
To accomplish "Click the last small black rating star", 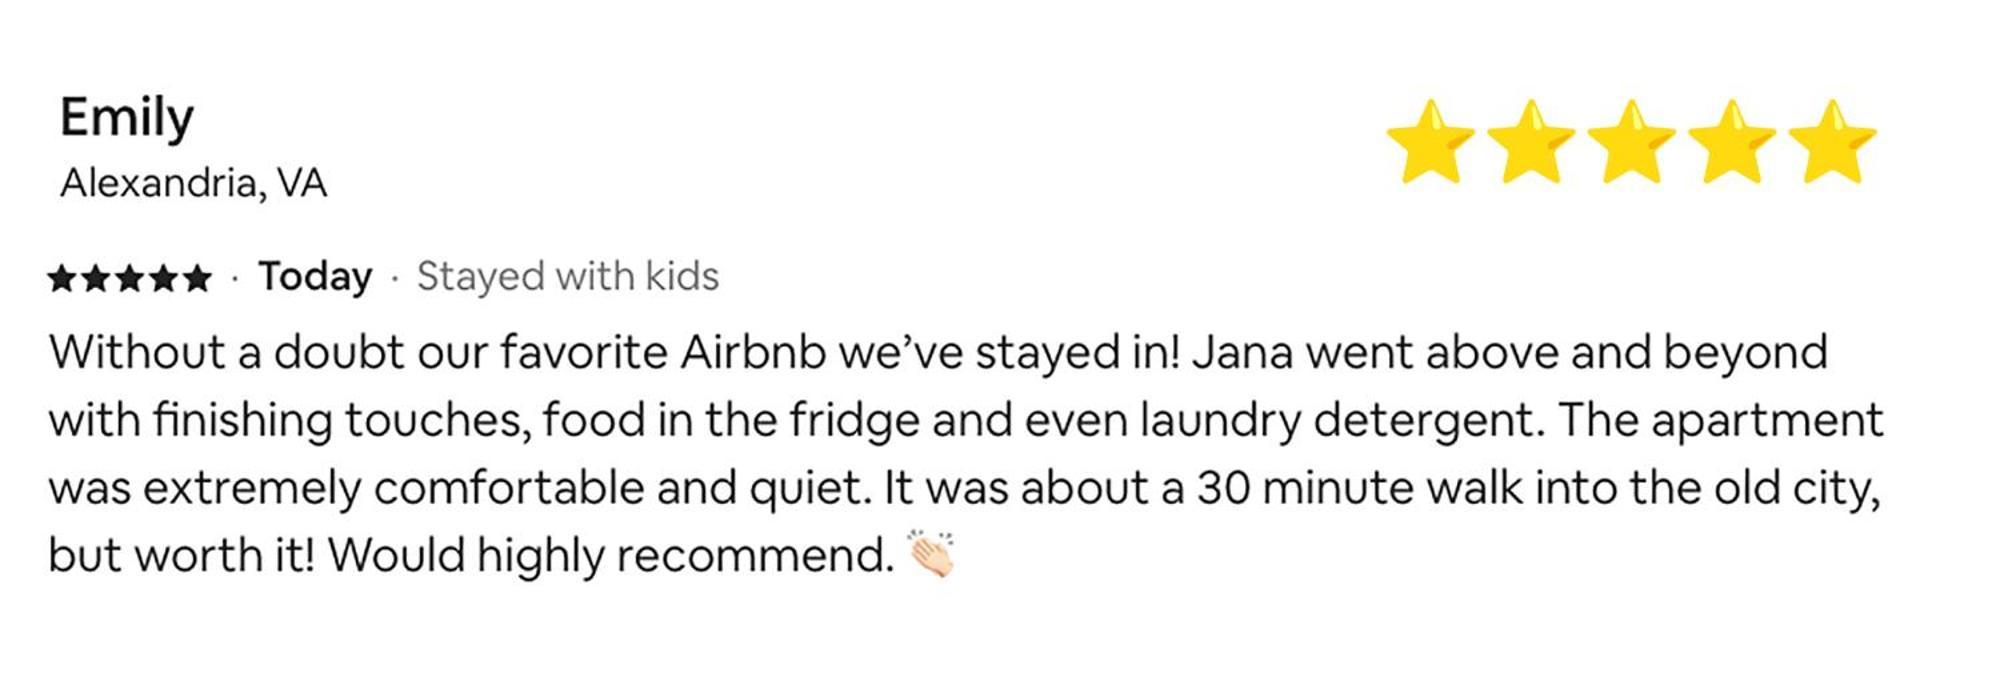I will pos(197,277).
